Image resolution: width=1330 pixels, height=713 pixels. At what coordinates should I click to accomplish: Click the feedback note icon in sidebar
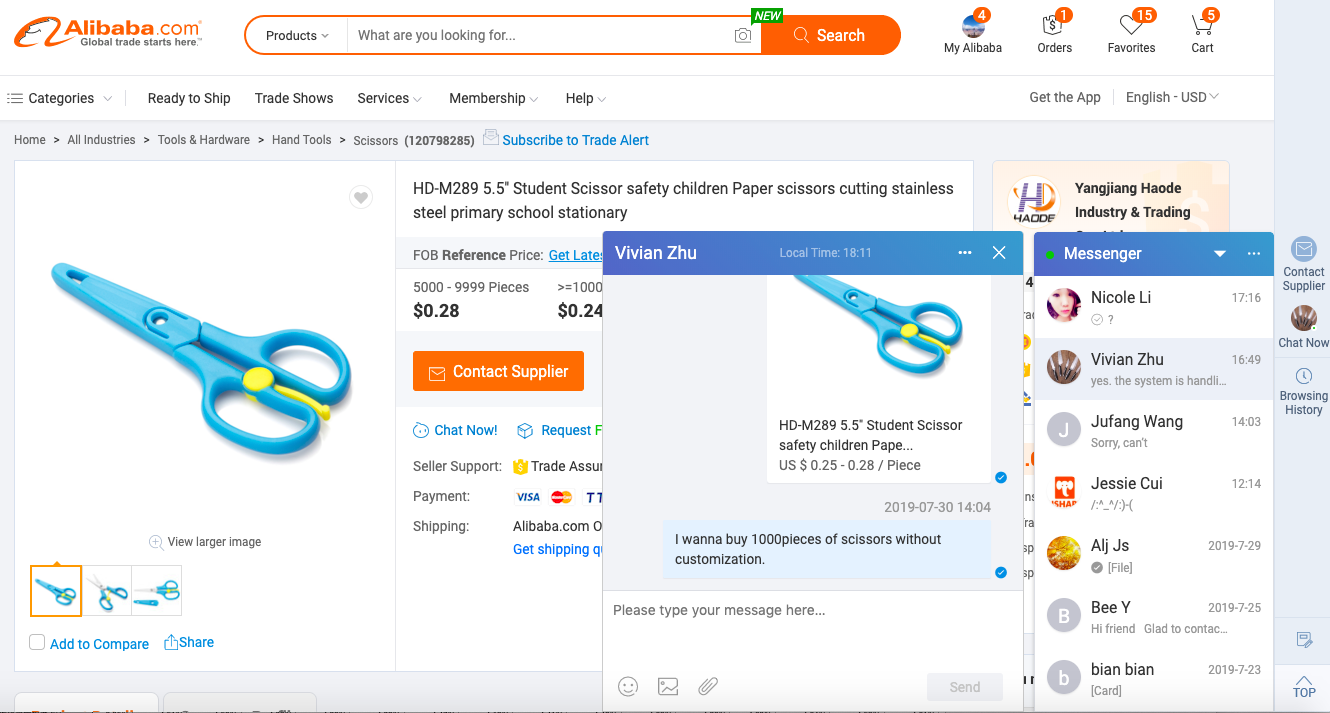1303,640
